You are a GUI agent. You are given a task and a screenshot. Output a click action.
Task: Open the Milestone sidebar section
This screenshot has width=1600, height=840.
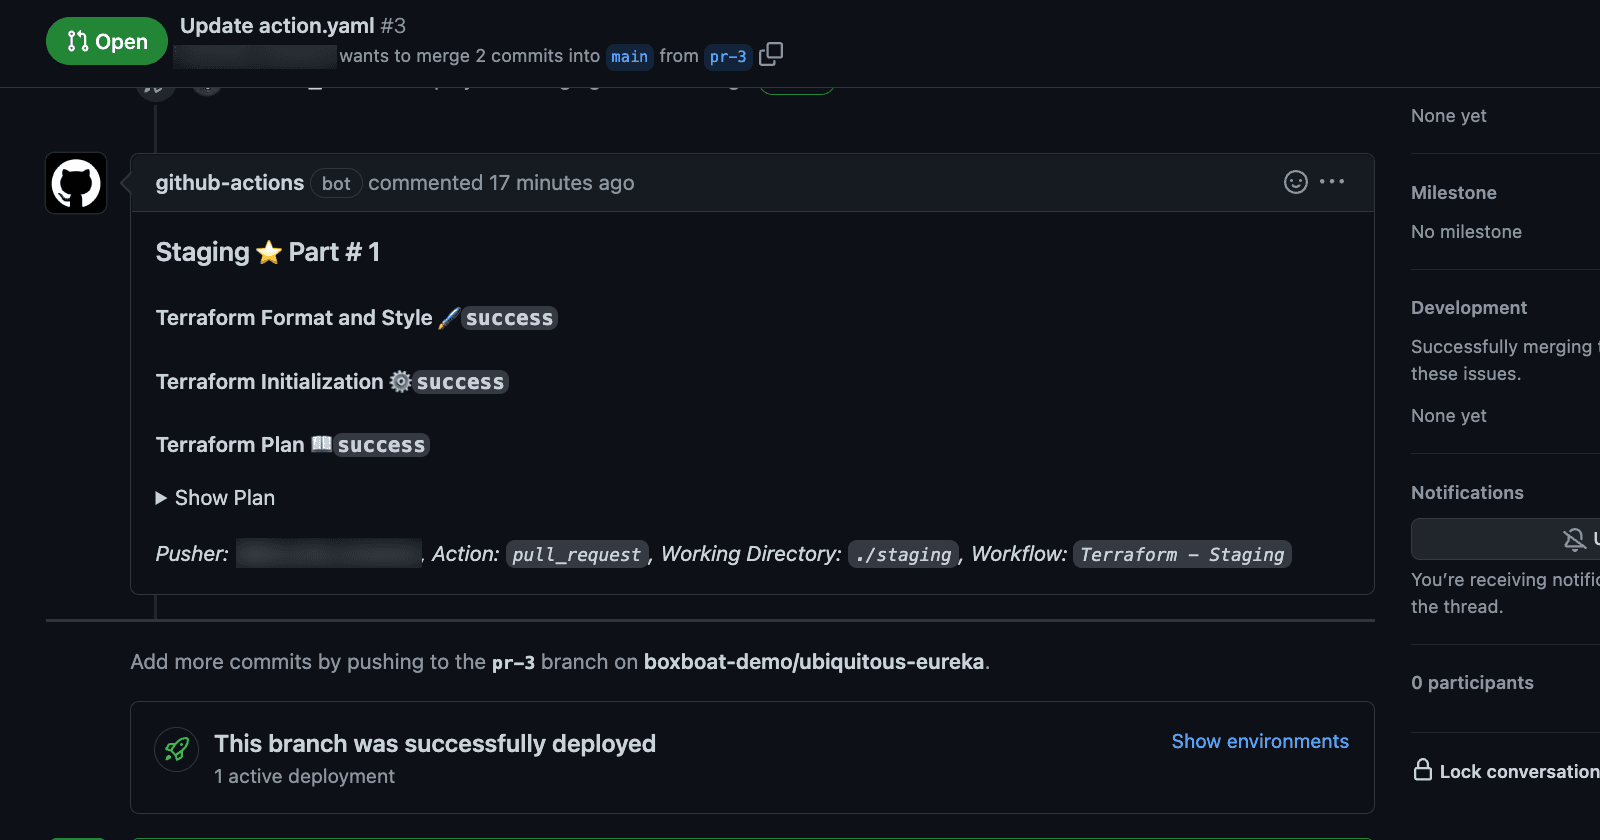point(1453,193)
